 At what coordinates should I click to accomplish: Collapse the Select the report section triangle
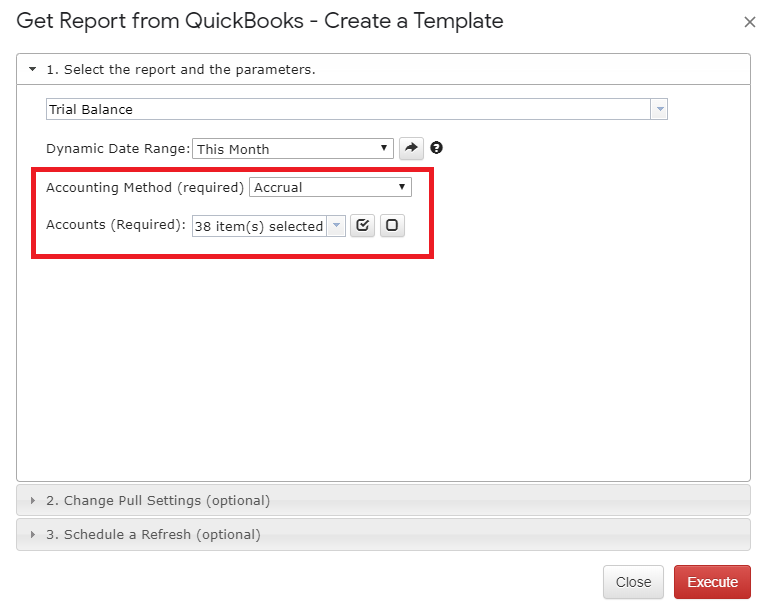click(32, 69)
